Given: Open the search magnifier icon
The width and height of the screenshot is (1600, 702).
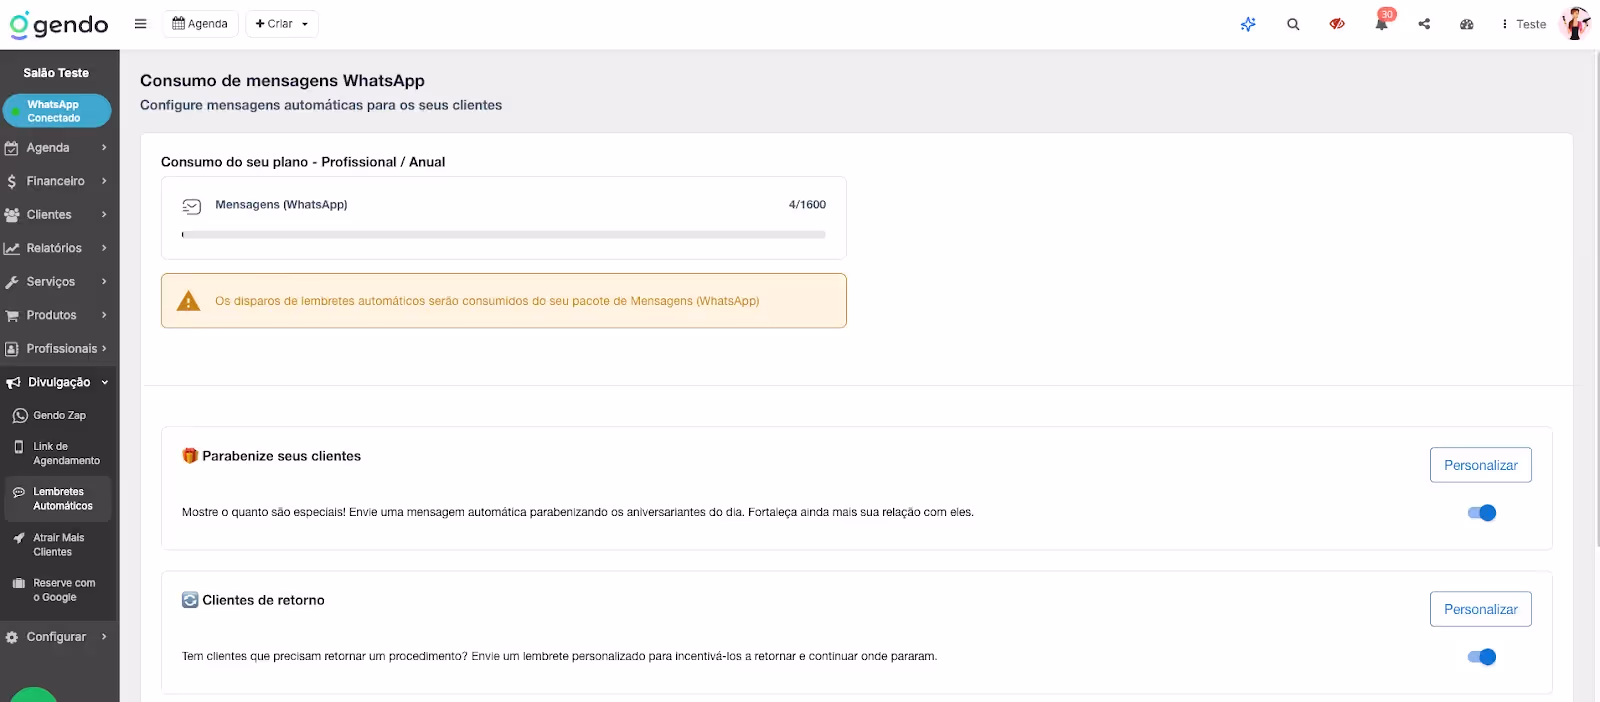Looking at the screenshot, I should (1293, 24).
